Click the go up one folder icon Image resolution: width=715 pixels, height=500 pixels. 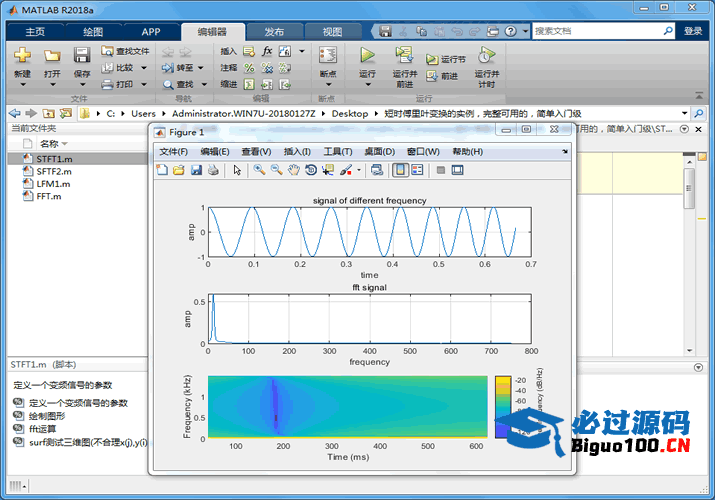[x=49, y=113]
